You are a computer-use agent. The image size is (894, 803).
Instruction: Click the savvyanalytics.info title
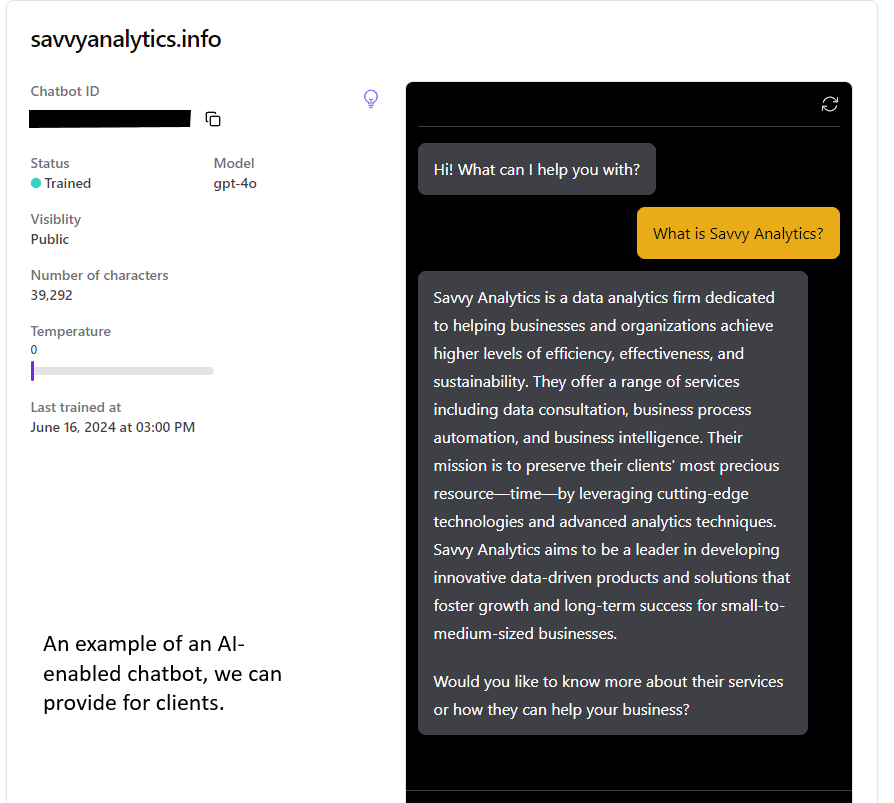126,39
